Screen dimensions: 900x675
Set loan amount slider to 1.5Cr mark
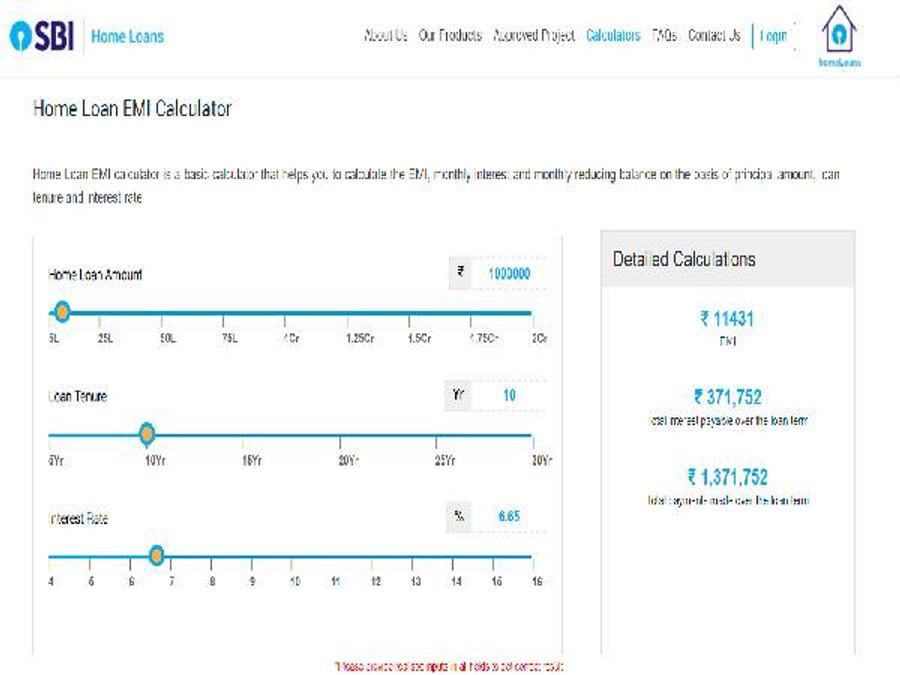(409, 313)
